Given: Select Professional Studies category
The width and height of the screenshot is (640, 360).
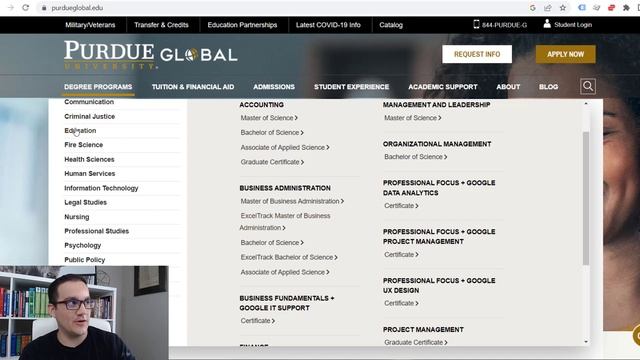Looking at the screenshot, I should [x=96, y=231].
